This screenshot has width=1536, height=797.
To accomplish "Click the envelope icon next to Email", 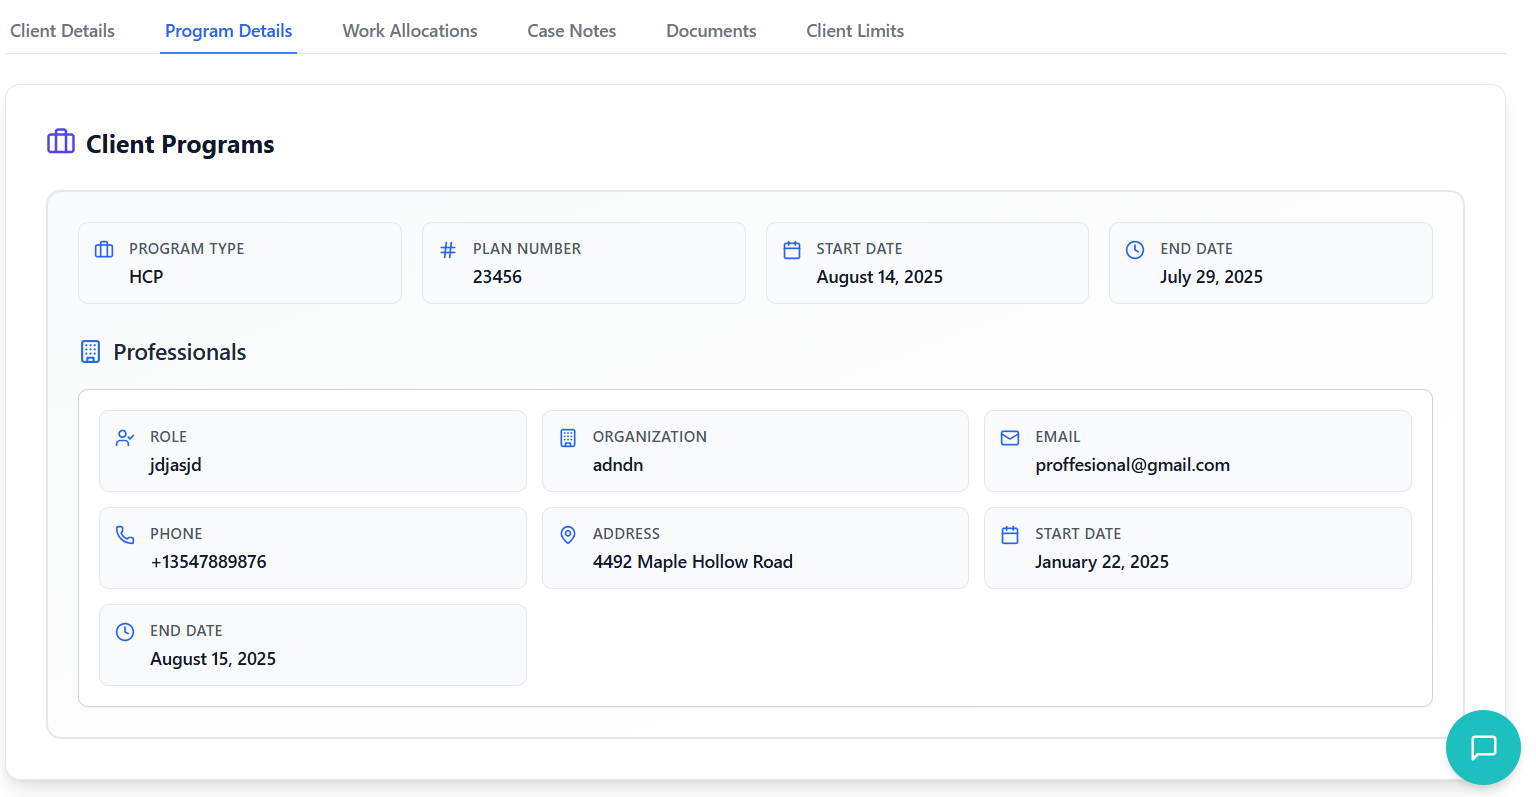I will (x=1010, y=438).
